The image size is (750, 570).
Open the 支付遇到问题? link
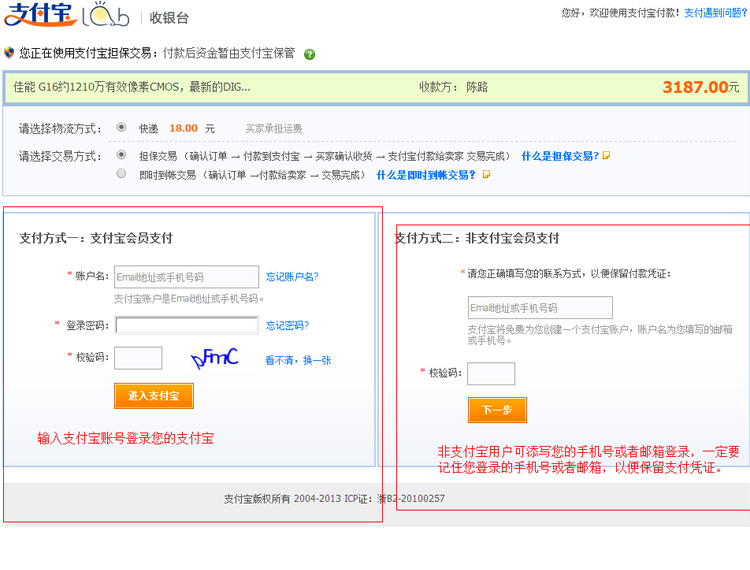point(715,13)
